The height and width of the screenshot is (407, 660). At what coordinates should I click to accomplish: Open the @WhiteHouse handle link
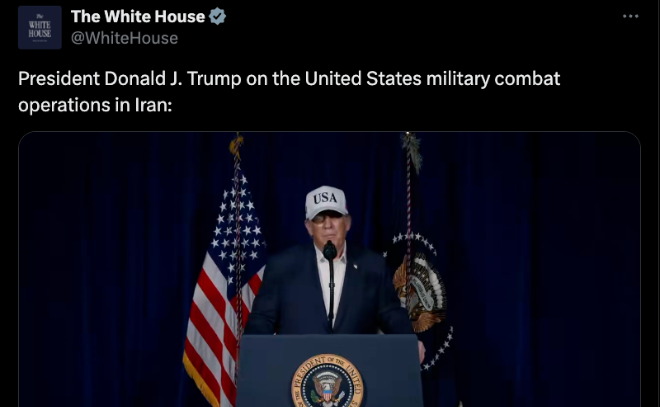tap(124, 38)
